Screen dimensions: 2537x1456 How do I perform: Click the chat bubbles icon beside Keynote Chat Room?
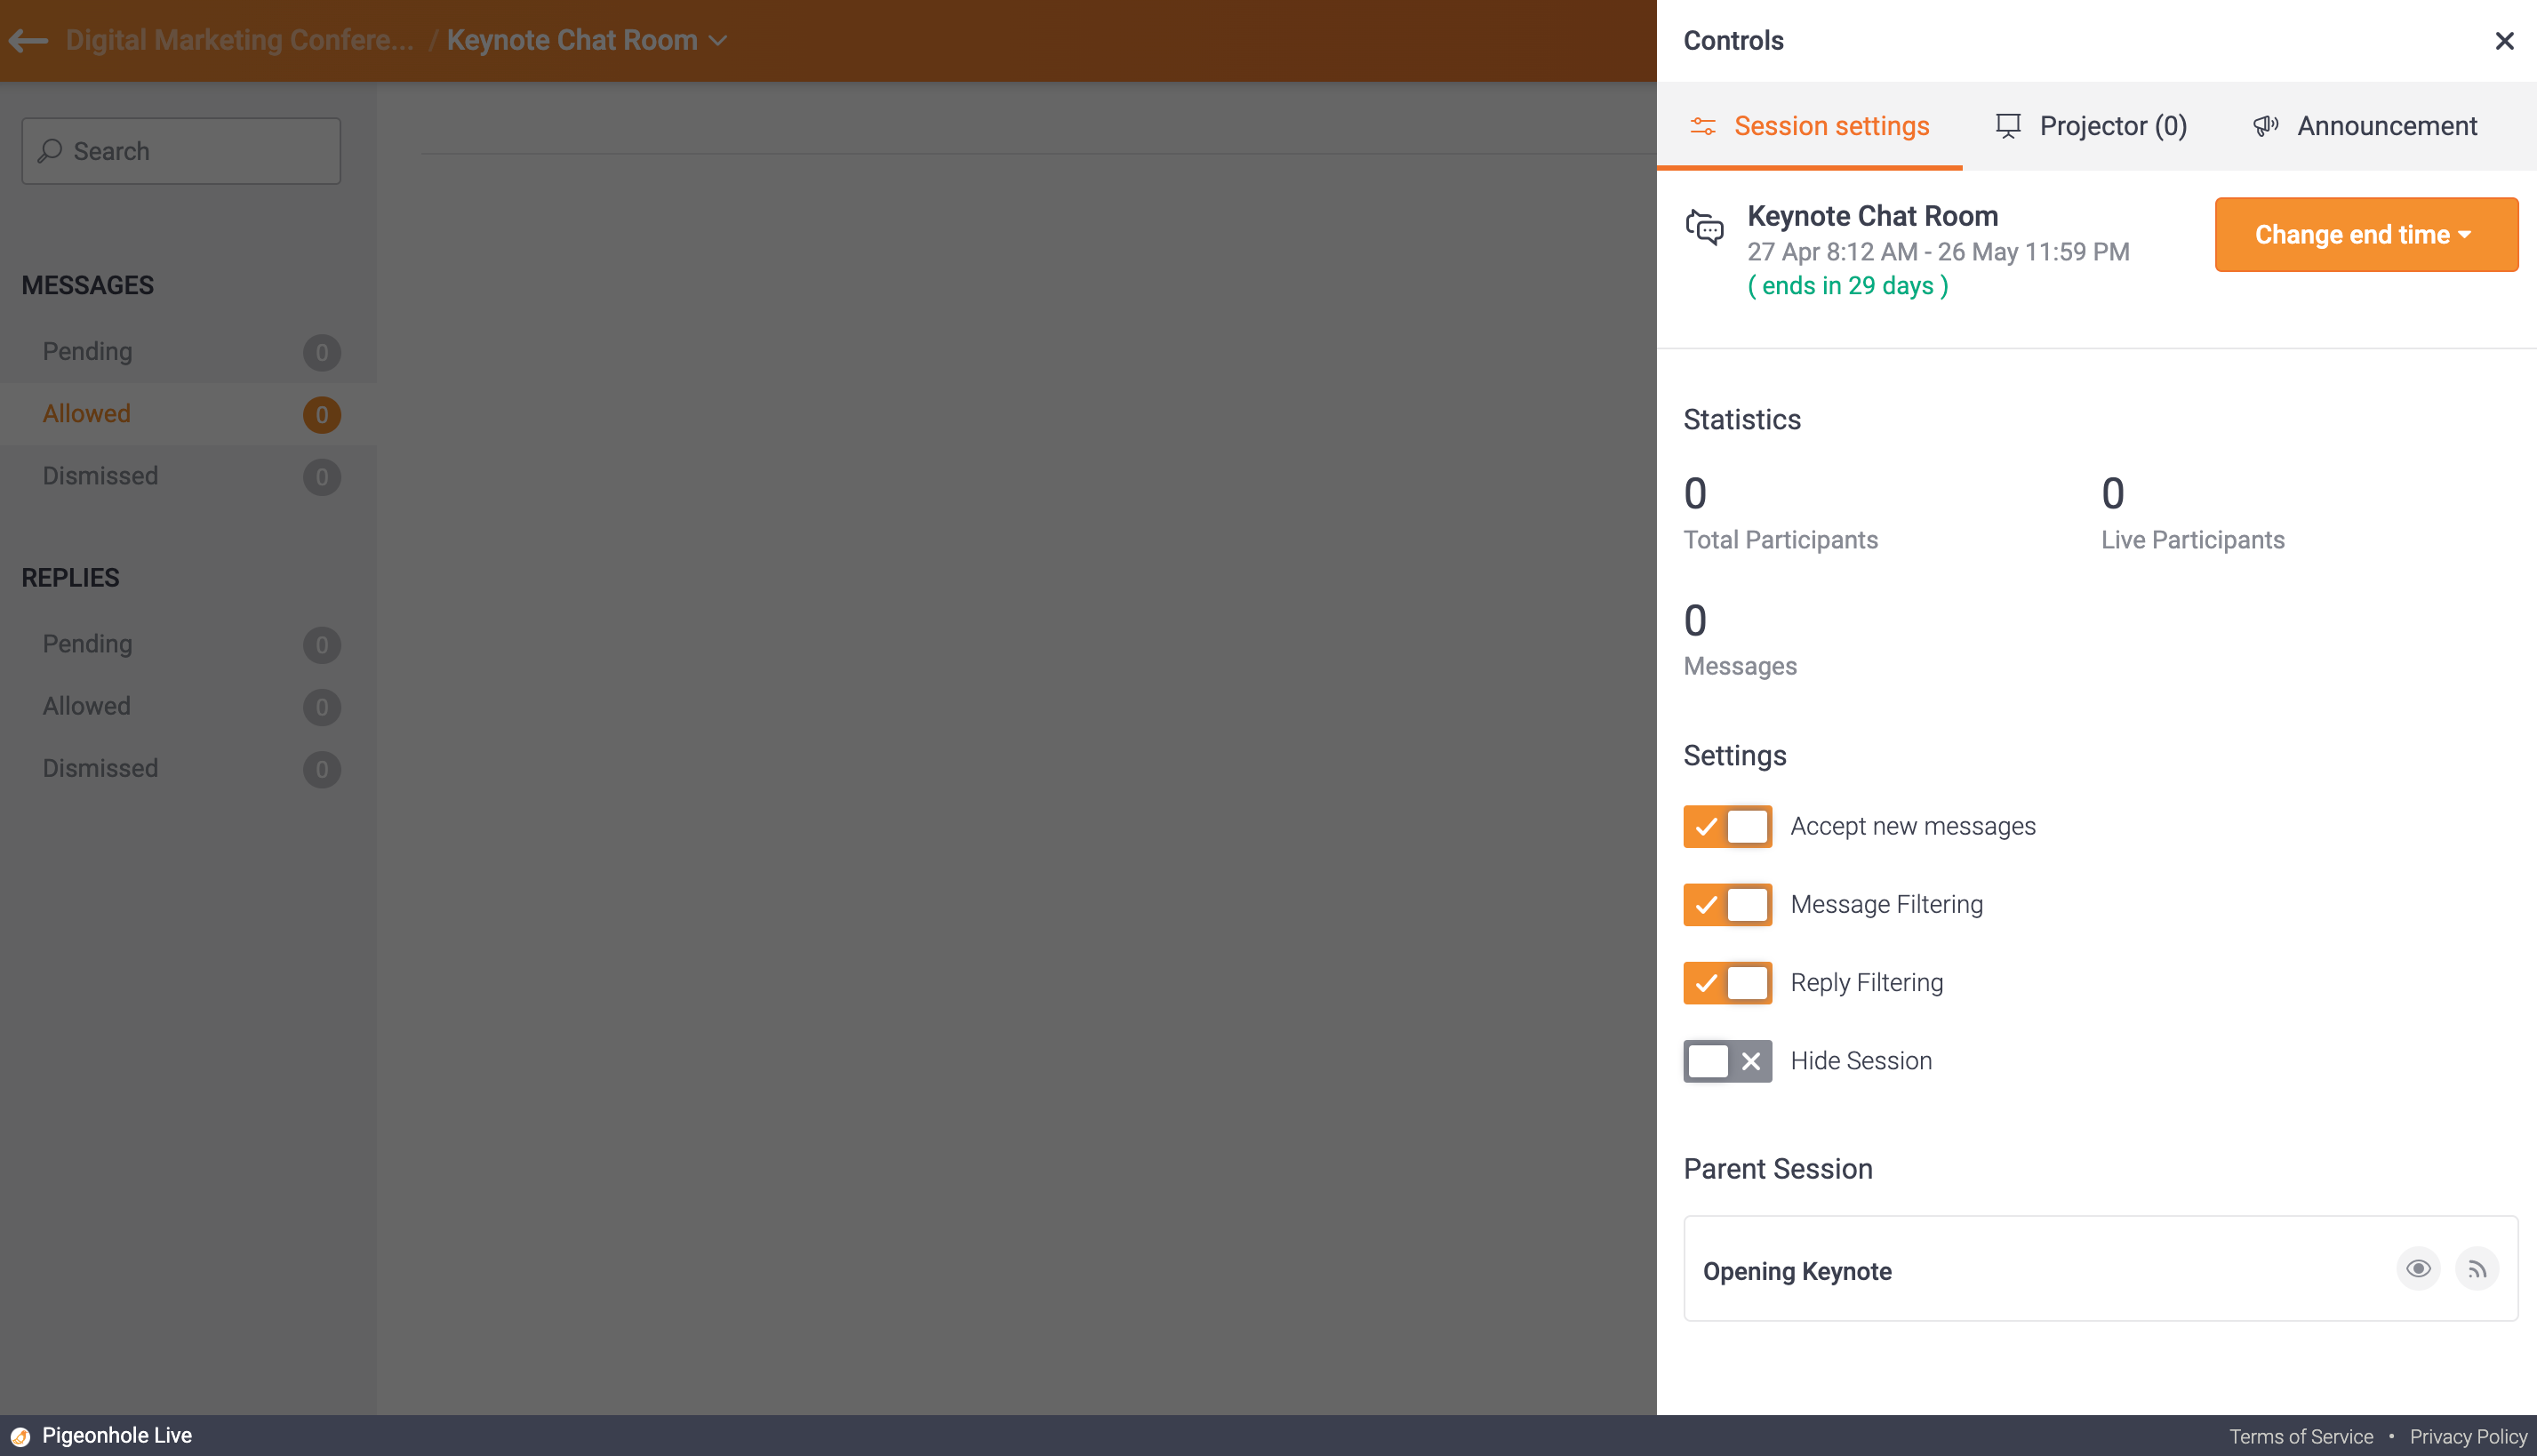click(x=1705, y=227)
